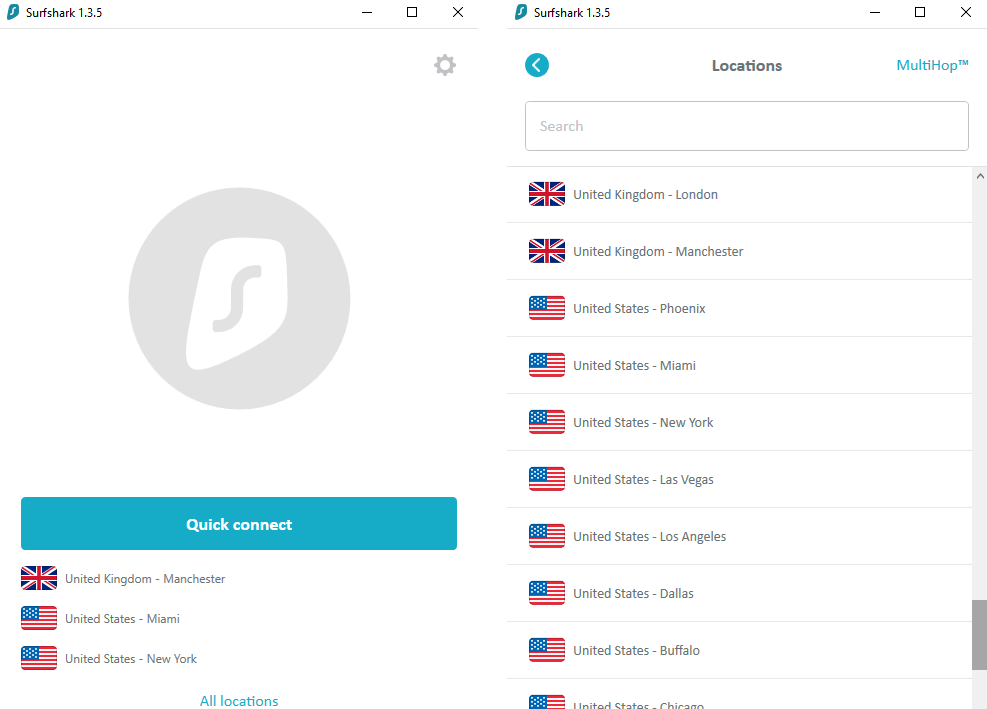Choose United States - New York in Locations list
987x709 pixels.
pos(739,423)
